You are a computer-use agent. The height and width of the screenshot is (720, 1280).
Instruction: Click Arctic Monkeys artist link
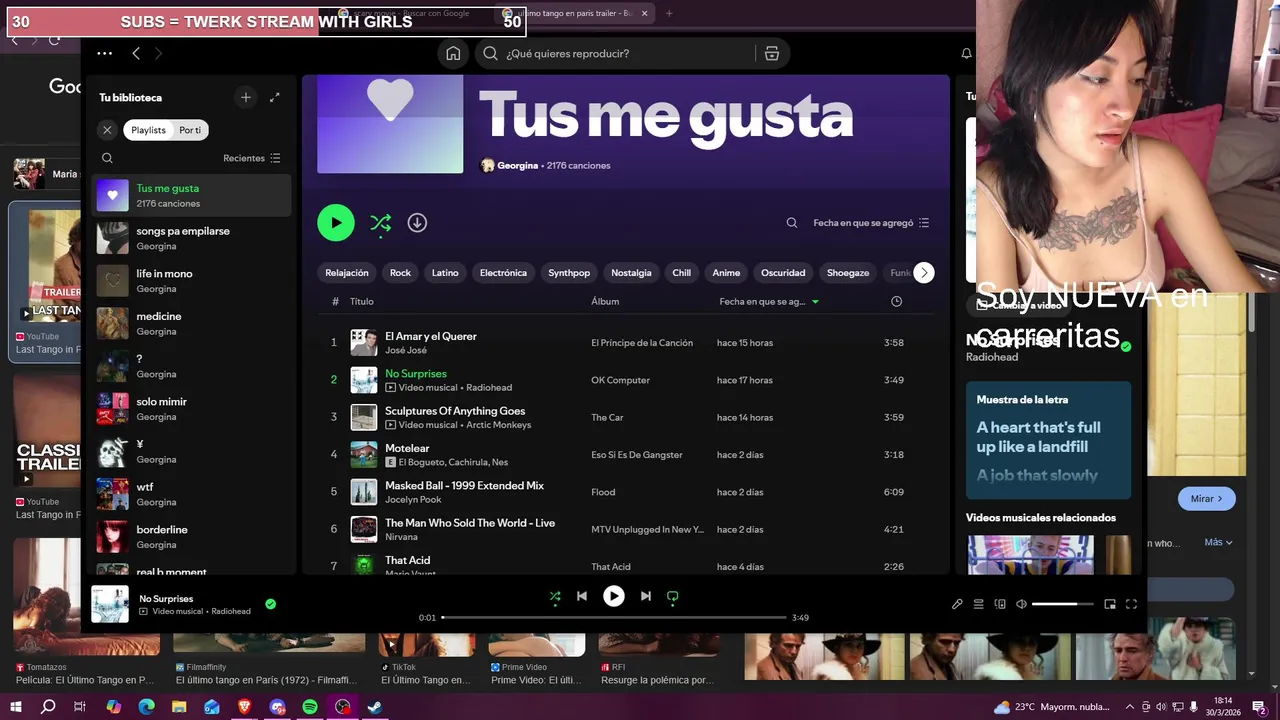tap(498, 424)
